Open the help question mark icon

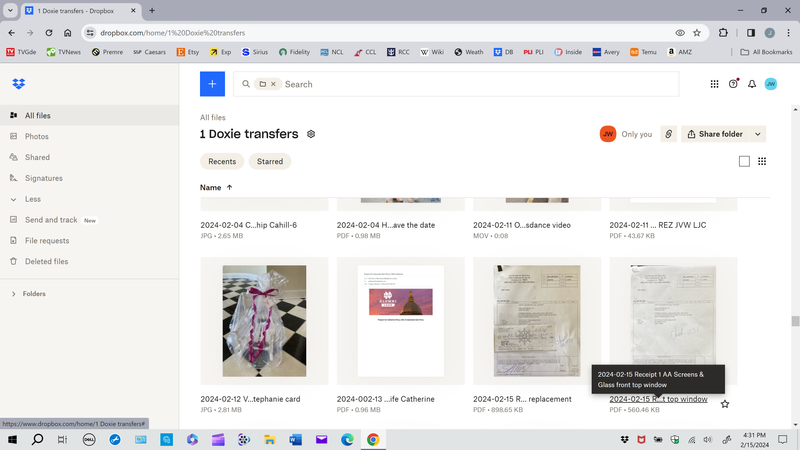point(733,84)
